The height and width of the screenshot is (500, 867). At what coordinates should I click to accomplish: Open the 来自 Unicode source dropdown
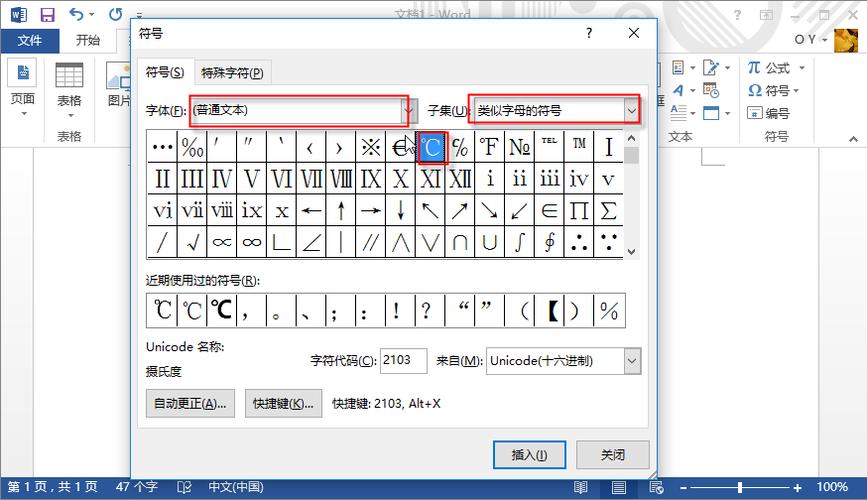coord(632,361)
